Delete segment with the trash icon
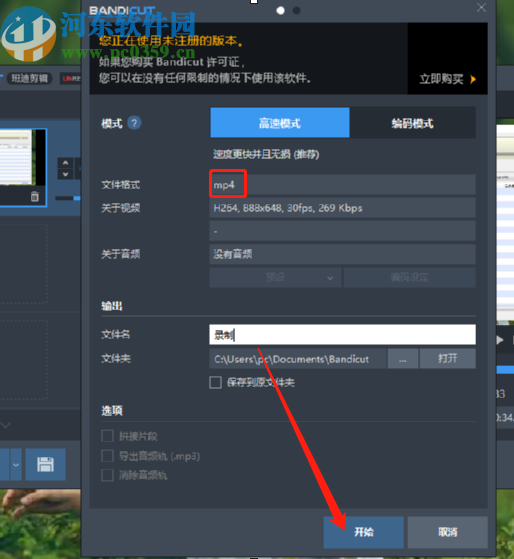514x559 pixels. [x=35, y=196]
